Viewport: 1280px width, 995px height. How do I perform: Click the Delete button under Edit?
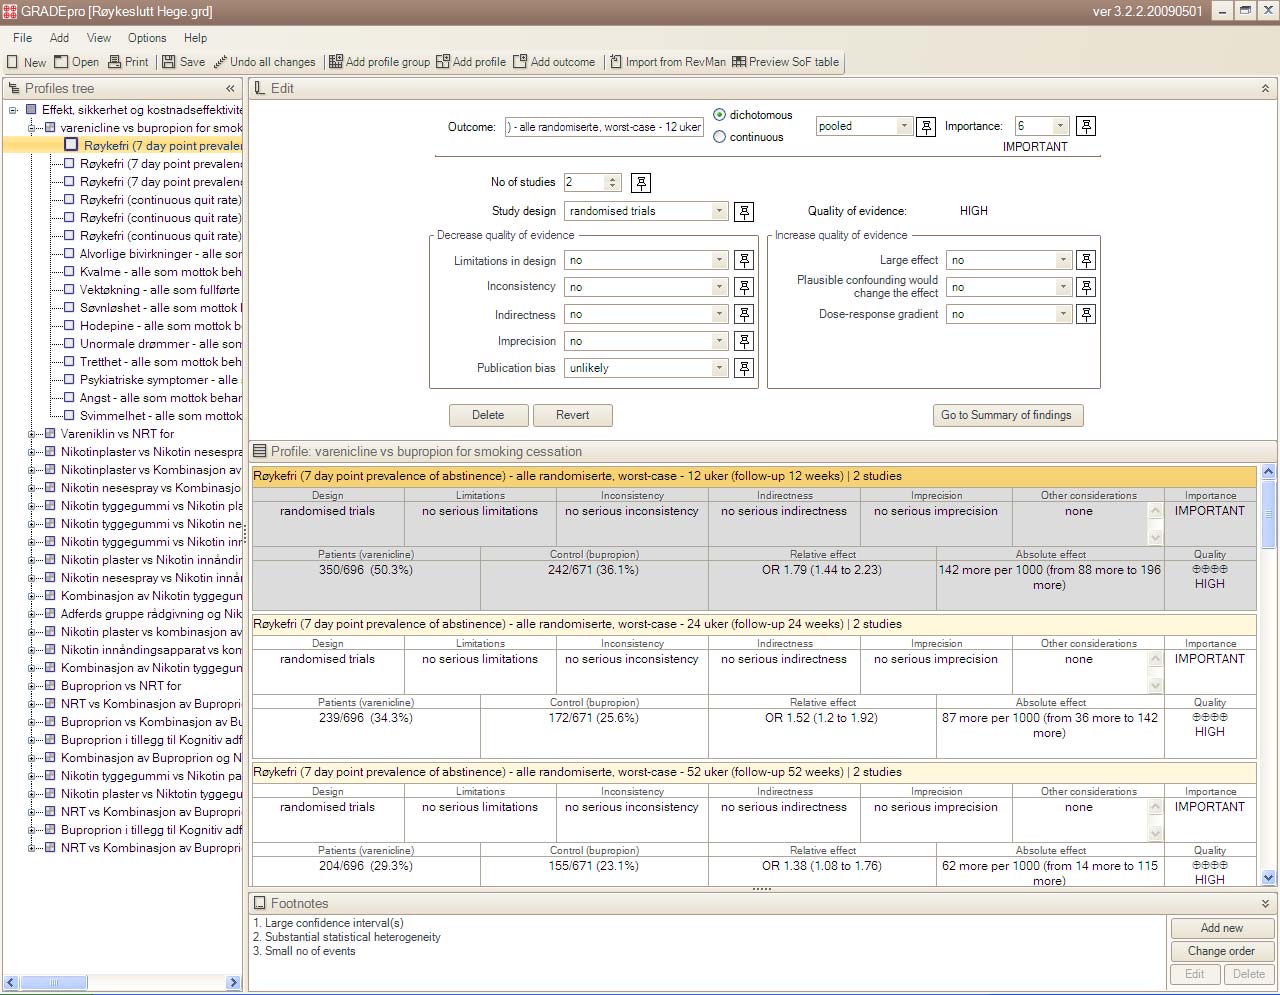pyautogui.click(x=488, y=415)
